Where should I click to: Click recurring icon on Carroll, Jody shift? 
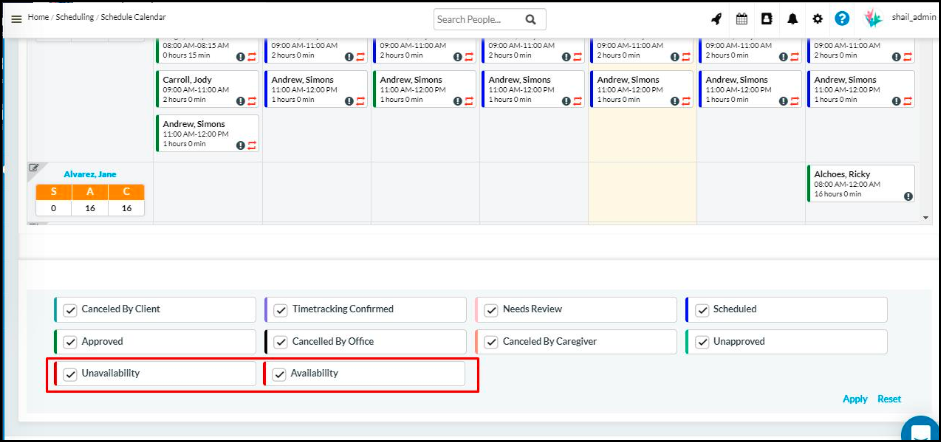(x=252, y=101)
